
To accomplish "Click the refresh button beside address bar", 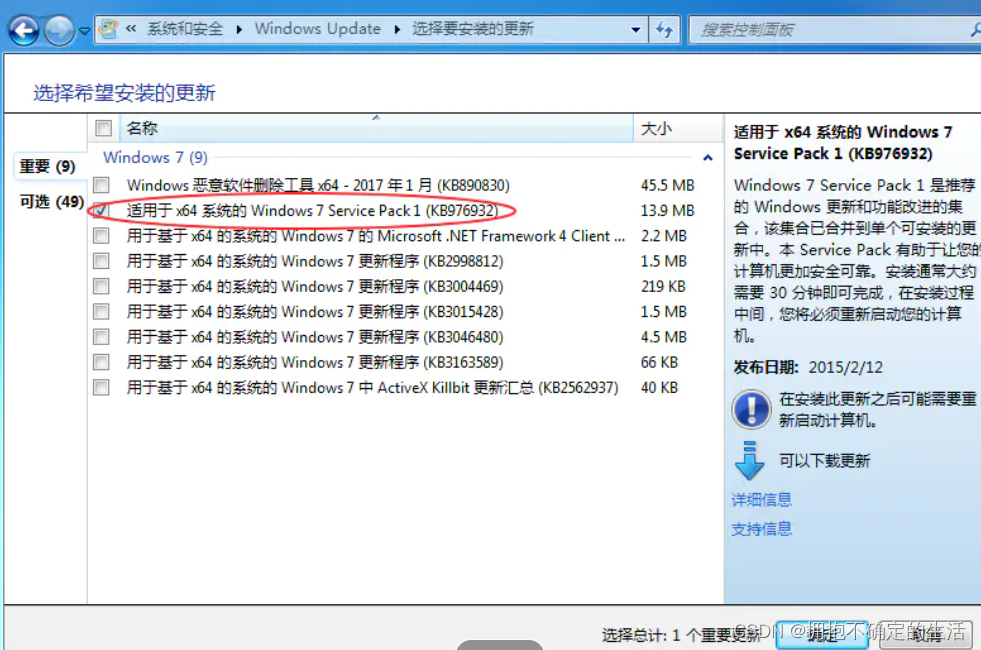I will tap(664, 29).
